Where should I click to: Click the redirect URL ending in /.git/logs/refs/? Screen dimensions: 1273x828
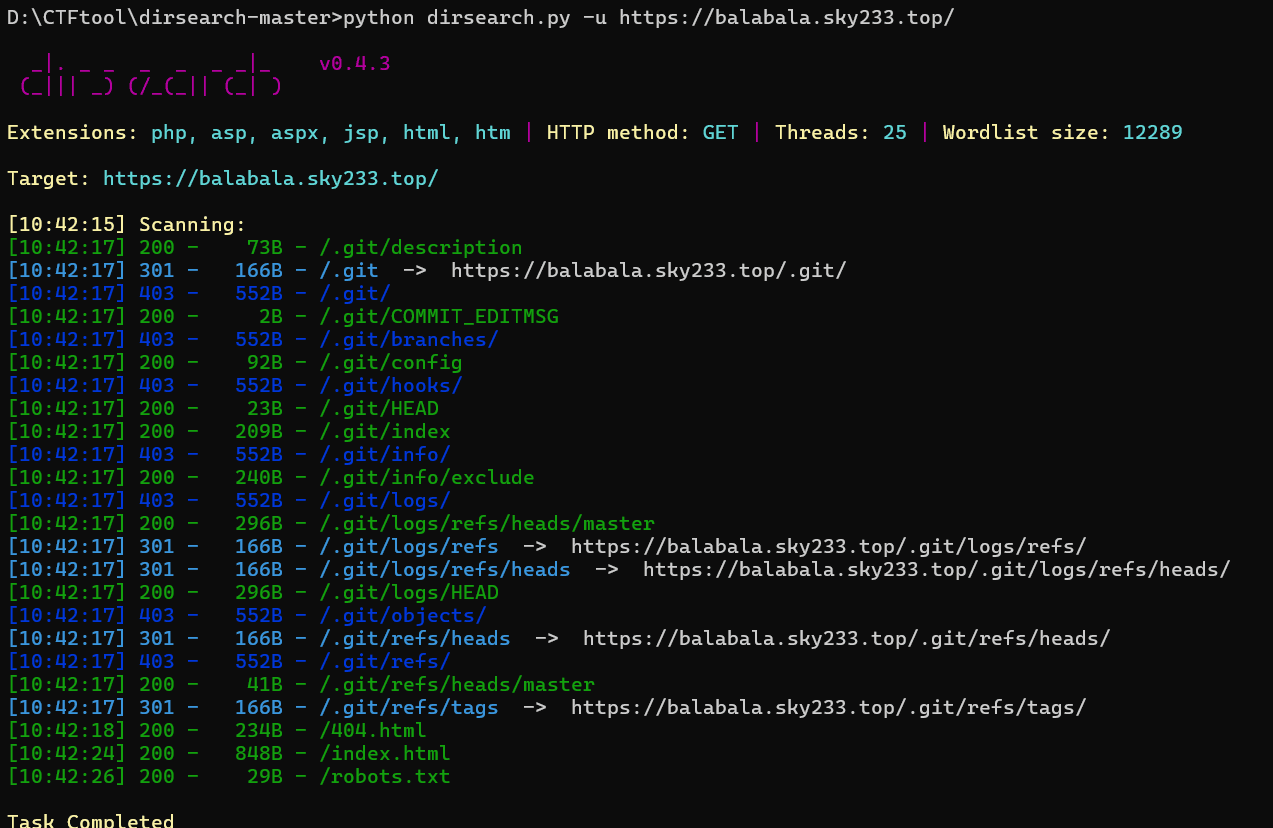pos(828,546)
